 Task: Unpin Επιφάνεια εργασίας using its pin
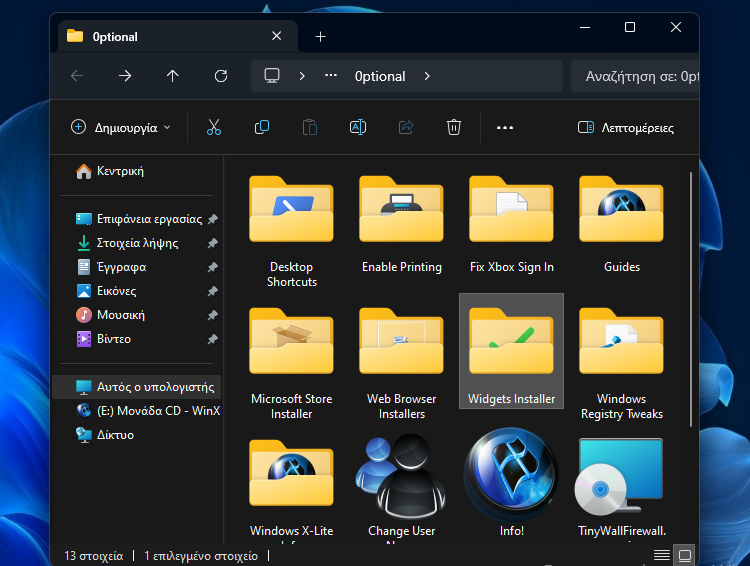[x=213, y=219]
